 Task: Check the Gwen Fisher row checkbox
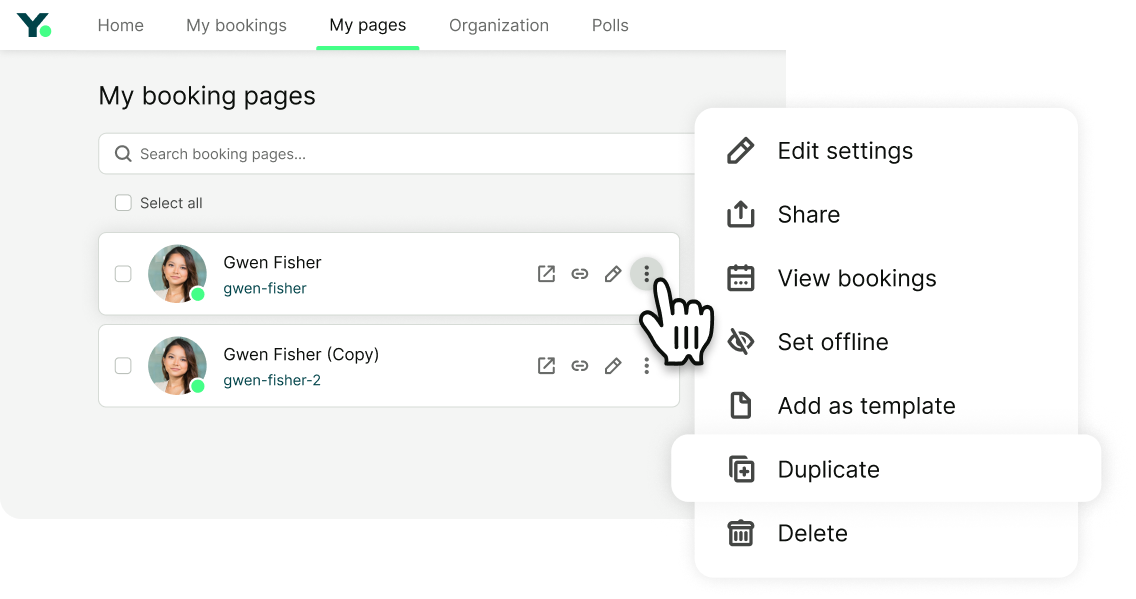(123, 273)
